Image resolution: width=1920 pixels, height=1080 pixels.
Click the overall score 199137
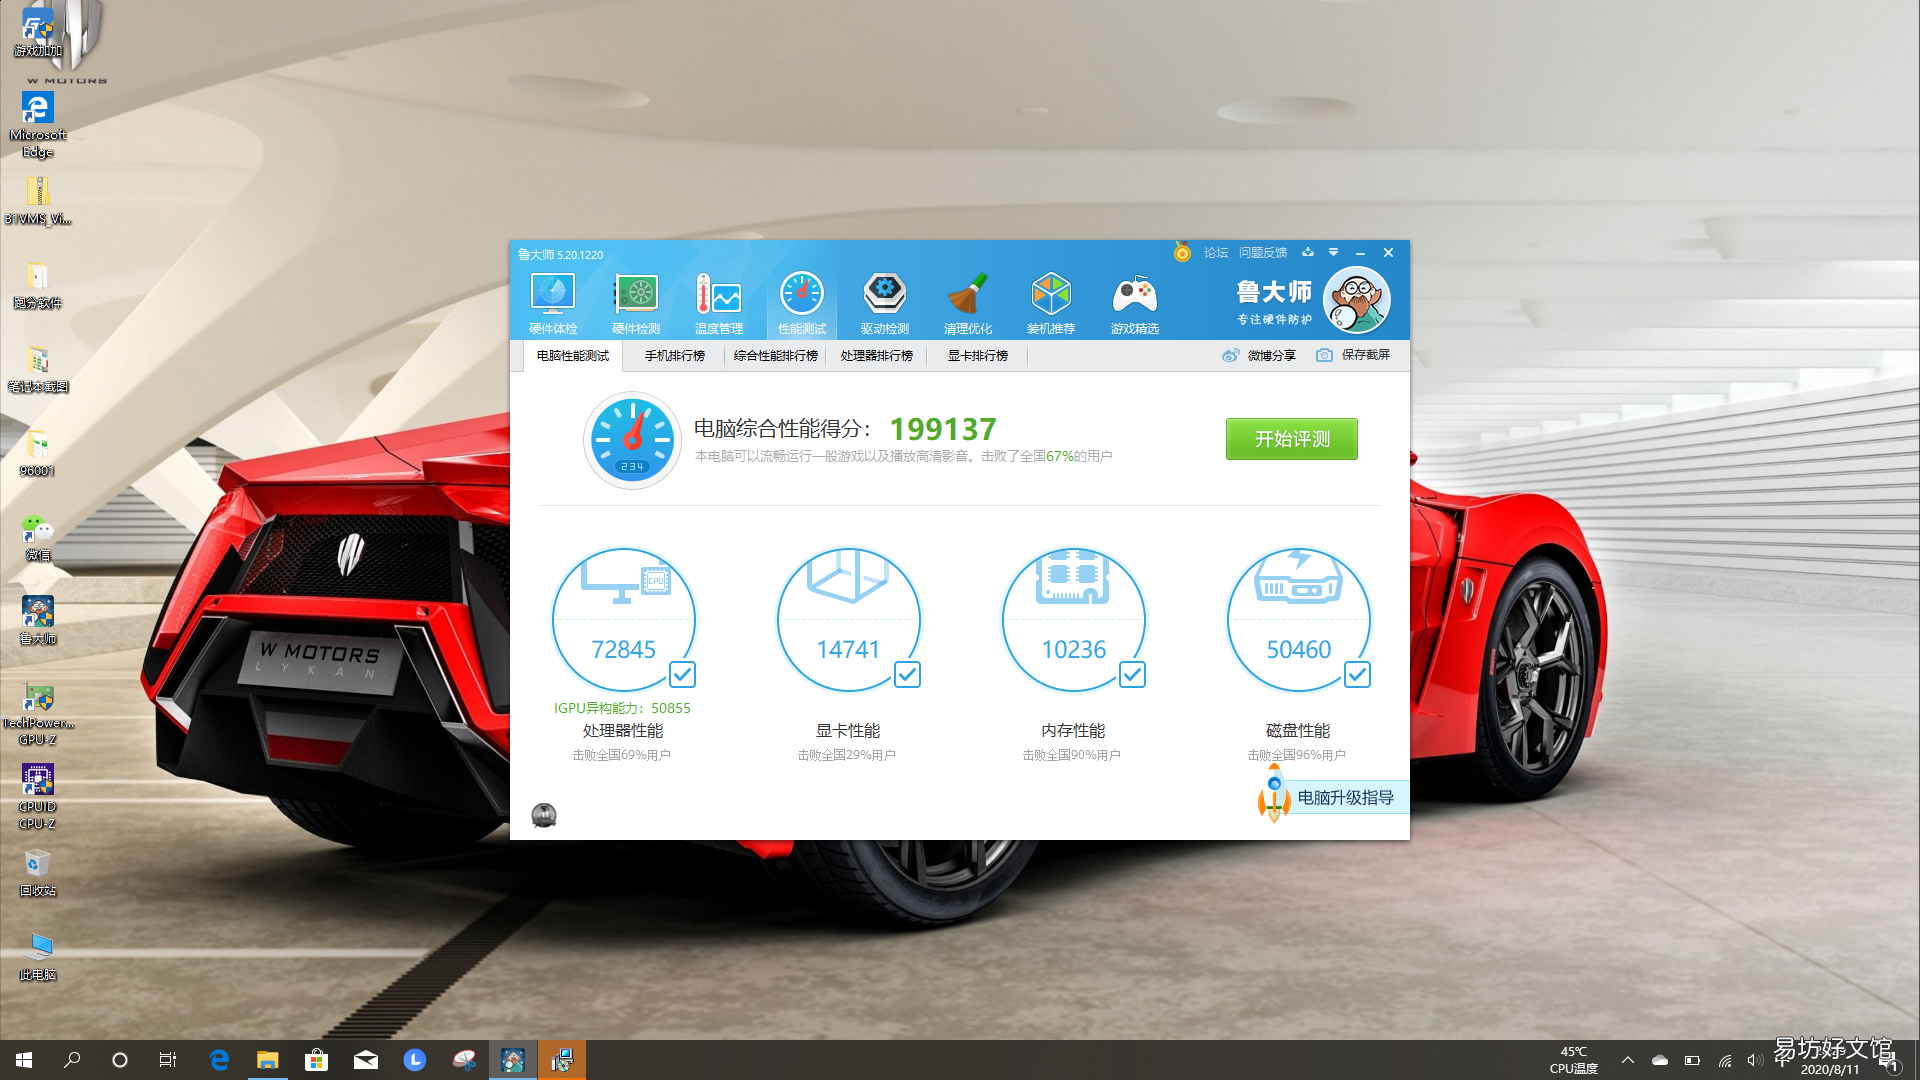(x=943, y=429)
